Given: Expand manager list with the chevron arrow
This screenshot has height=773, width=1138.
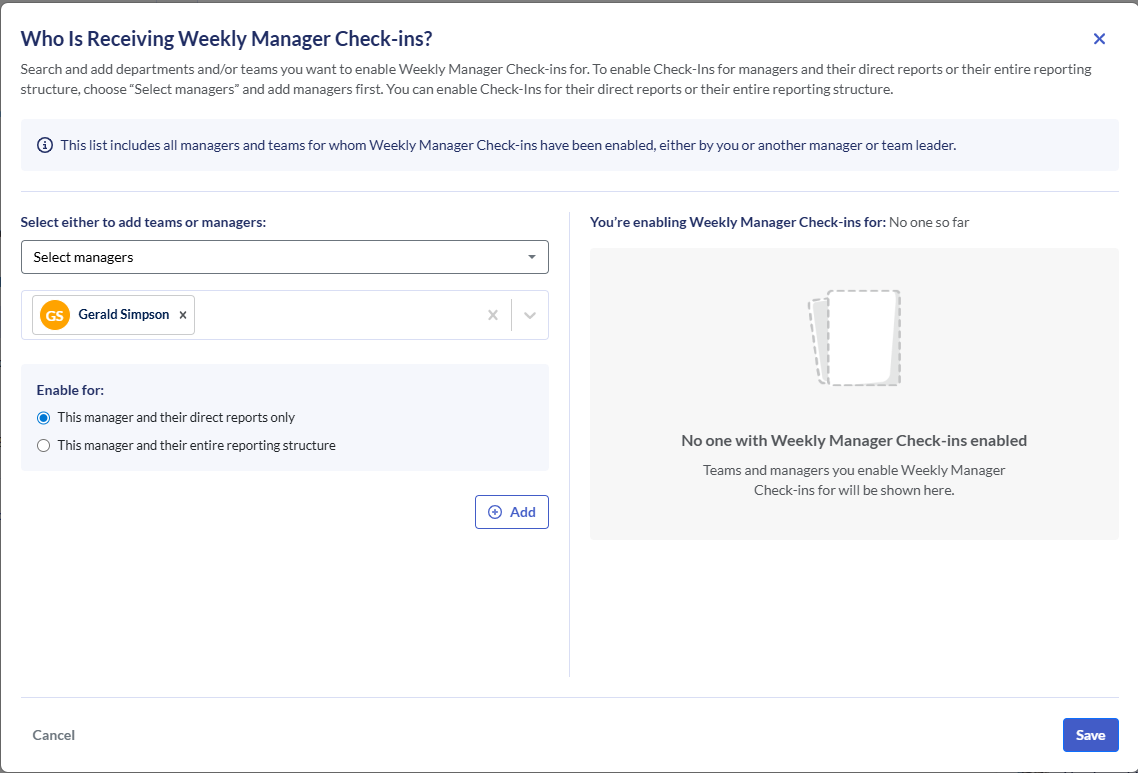Looking at the screenshot, I should click(530, 315).
